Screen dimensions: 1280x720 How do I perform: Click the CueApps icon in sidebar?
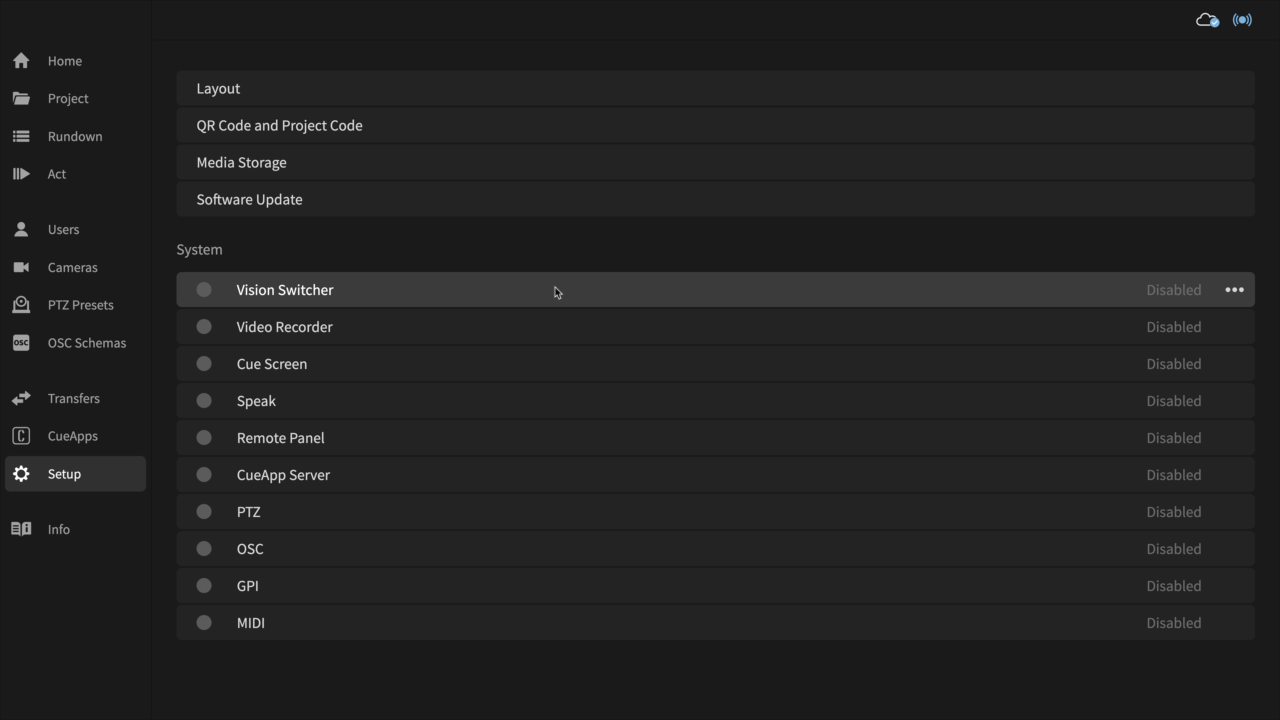click(21, 436)
